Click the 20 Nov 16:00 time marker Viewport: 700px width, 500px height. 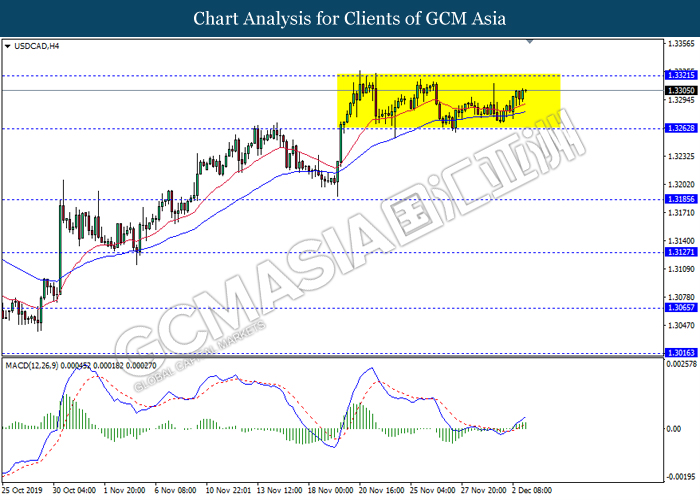point(382,490)
